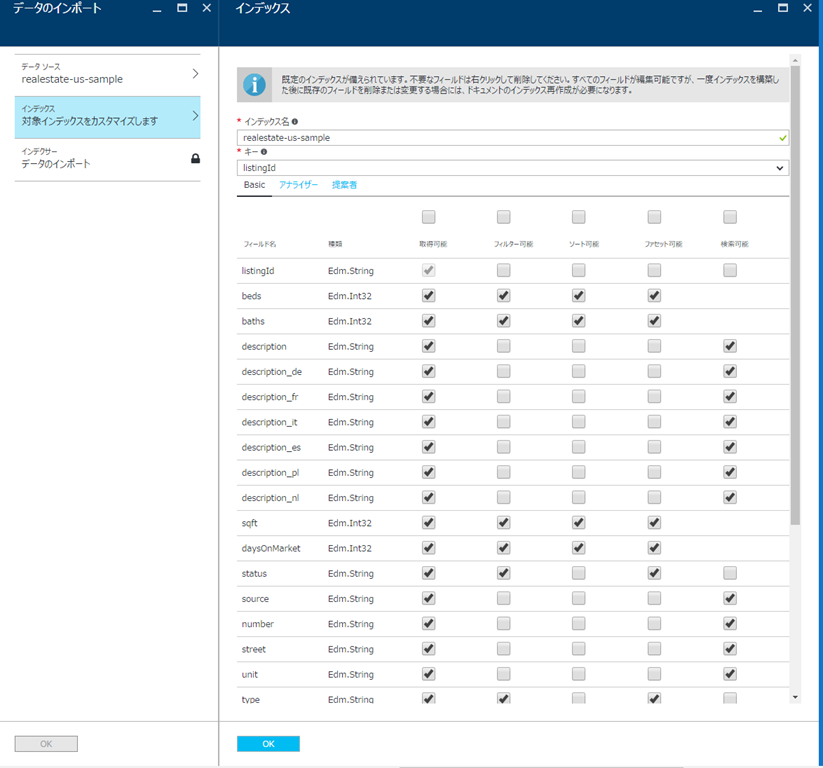Minimize the データのインポート blade
The image size is (823, 768).
pos(157,8)
